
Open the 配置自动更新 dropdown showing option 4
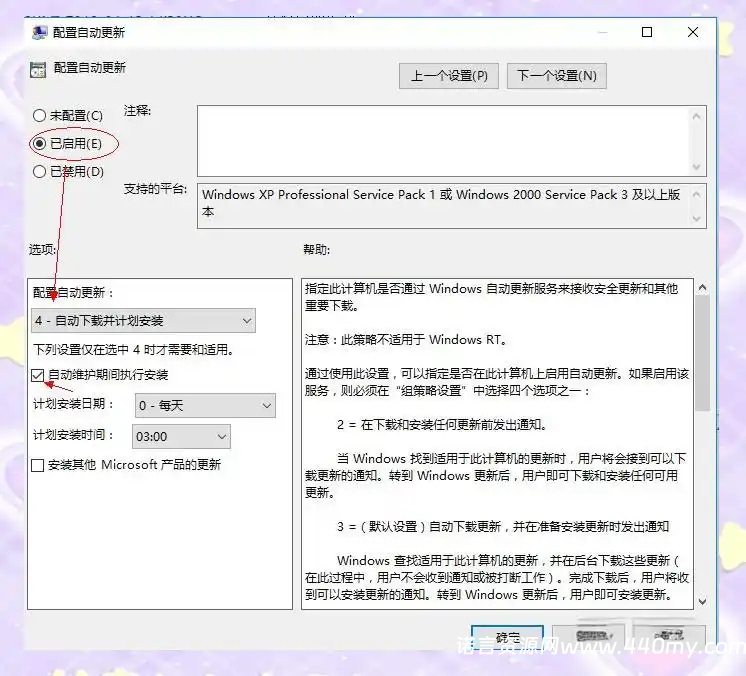pyautogui.click(x=143, y=321)
